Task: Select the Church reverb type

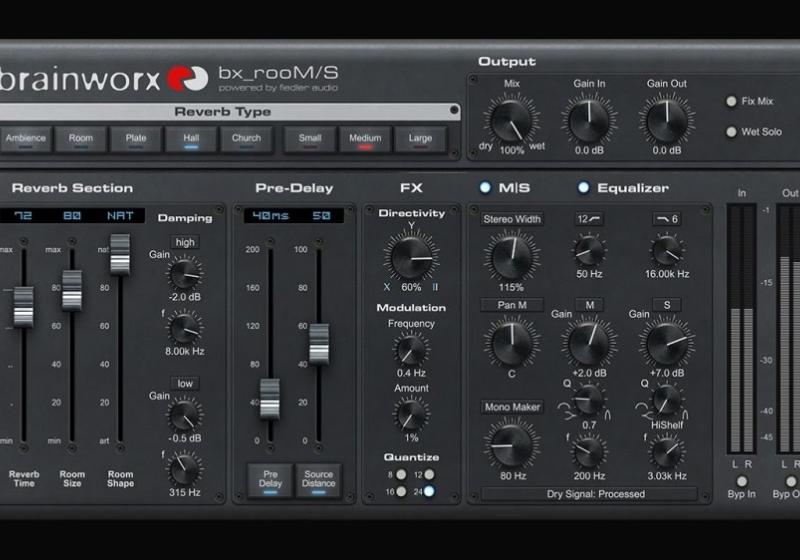Action: (x=245, y=139)
